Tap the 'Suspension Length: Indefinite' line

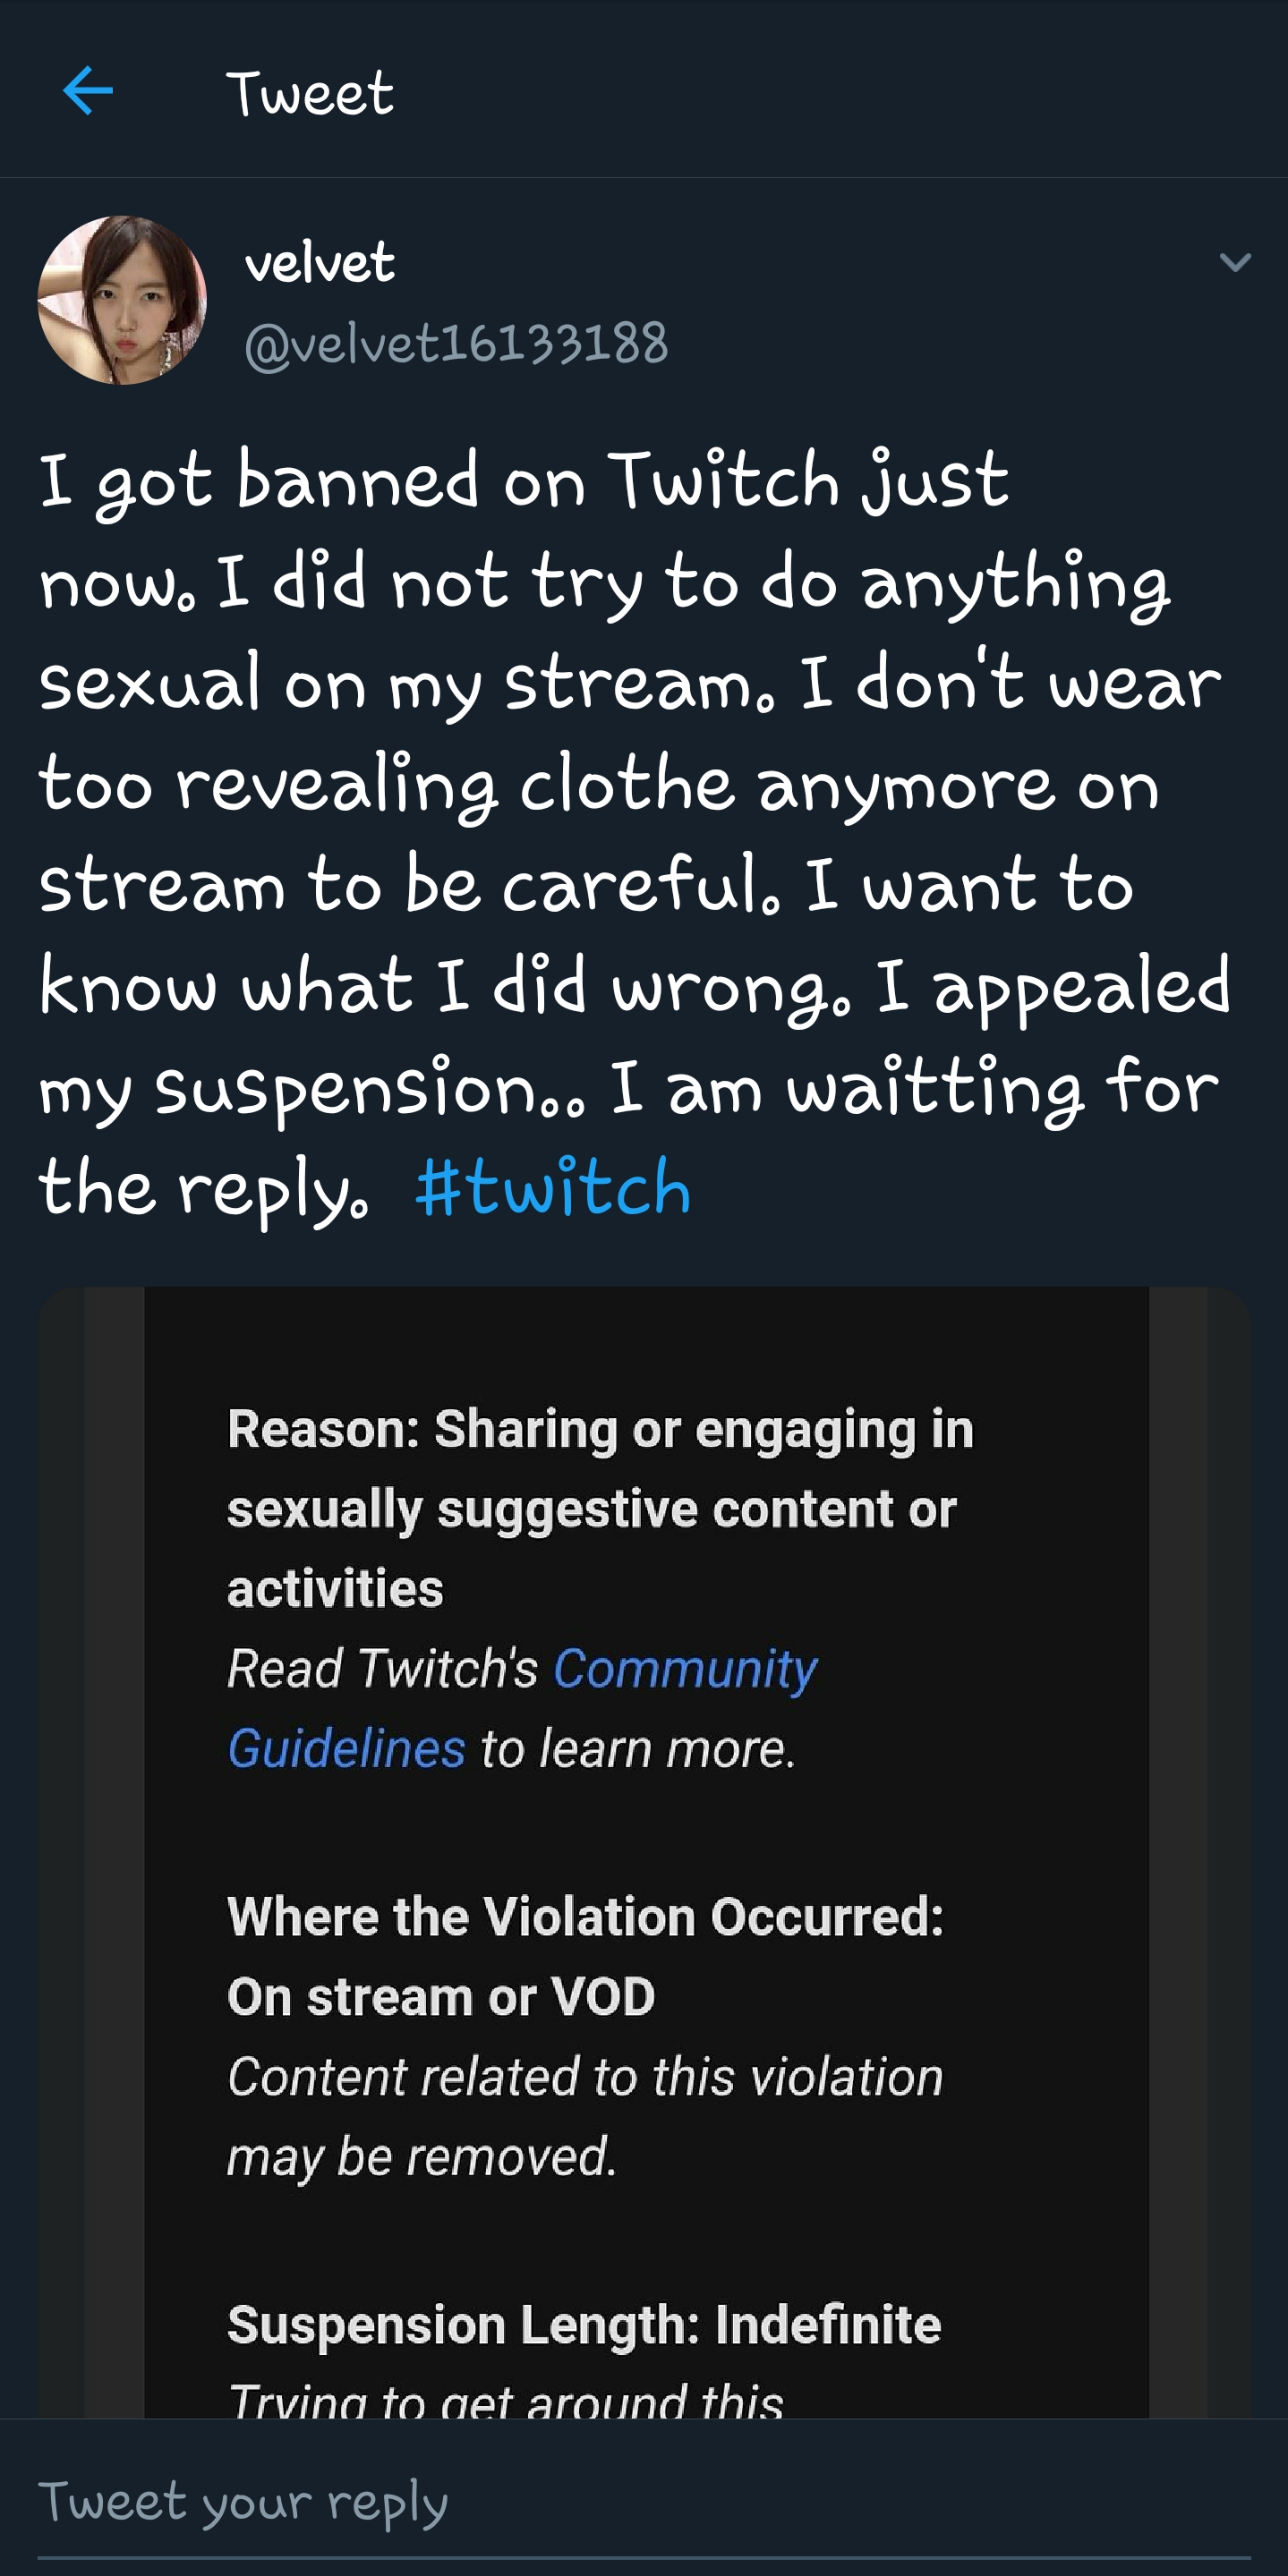[x=584, y=2324]
